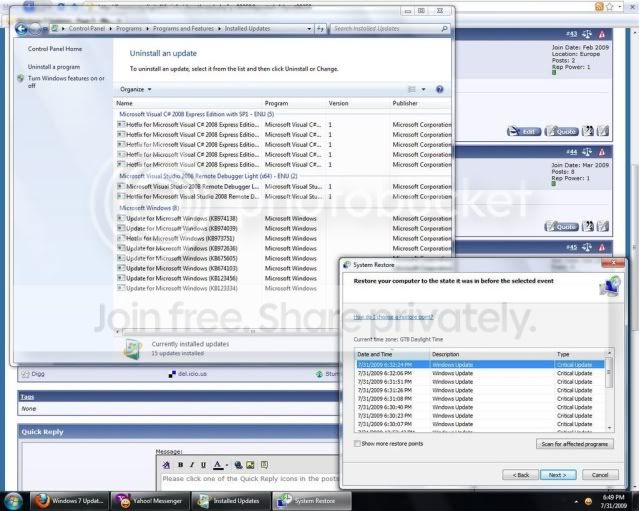Click report post icon on post #43
This screenshot has width=639, height=511.
point(602,34)
